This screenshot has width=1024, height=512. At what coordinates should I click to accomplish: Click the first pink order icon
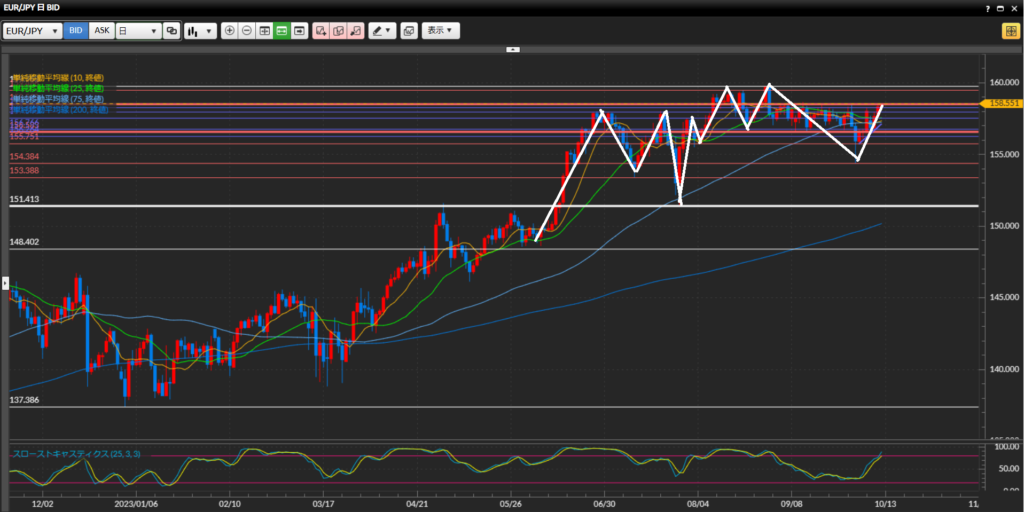coord(321,31)
